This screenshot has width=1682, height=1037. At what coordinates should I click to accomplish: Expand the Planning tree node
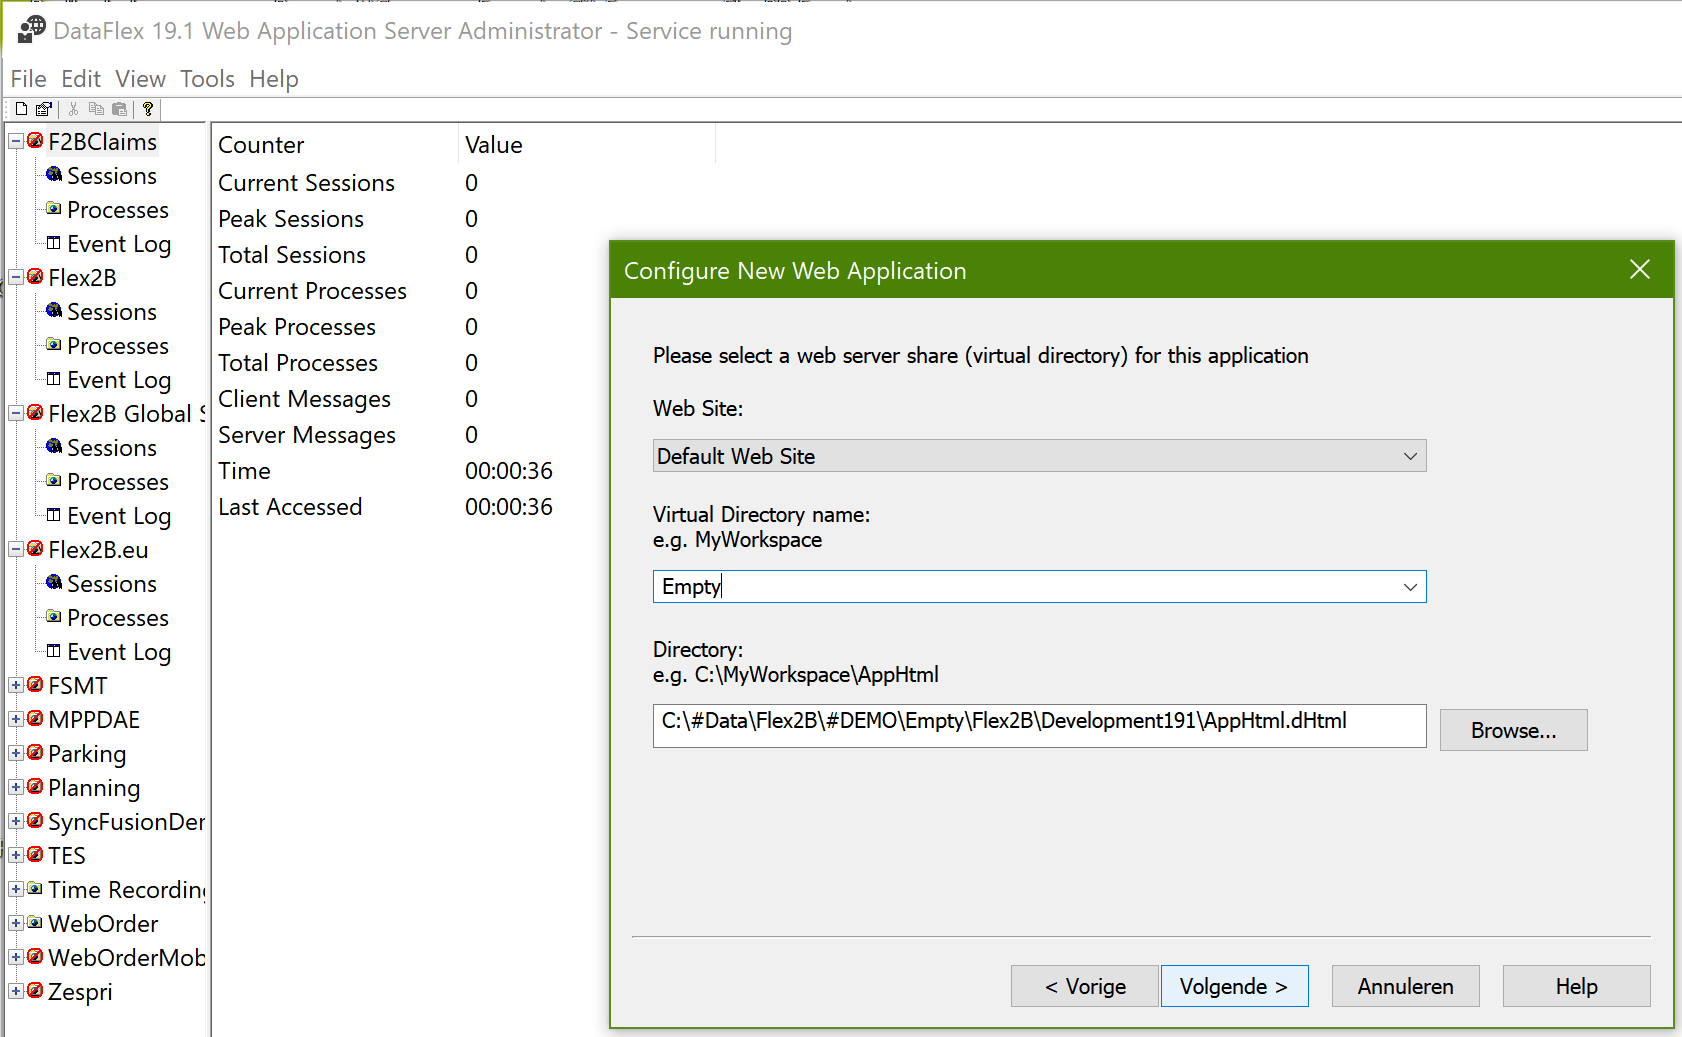click(x=16, y=788)
